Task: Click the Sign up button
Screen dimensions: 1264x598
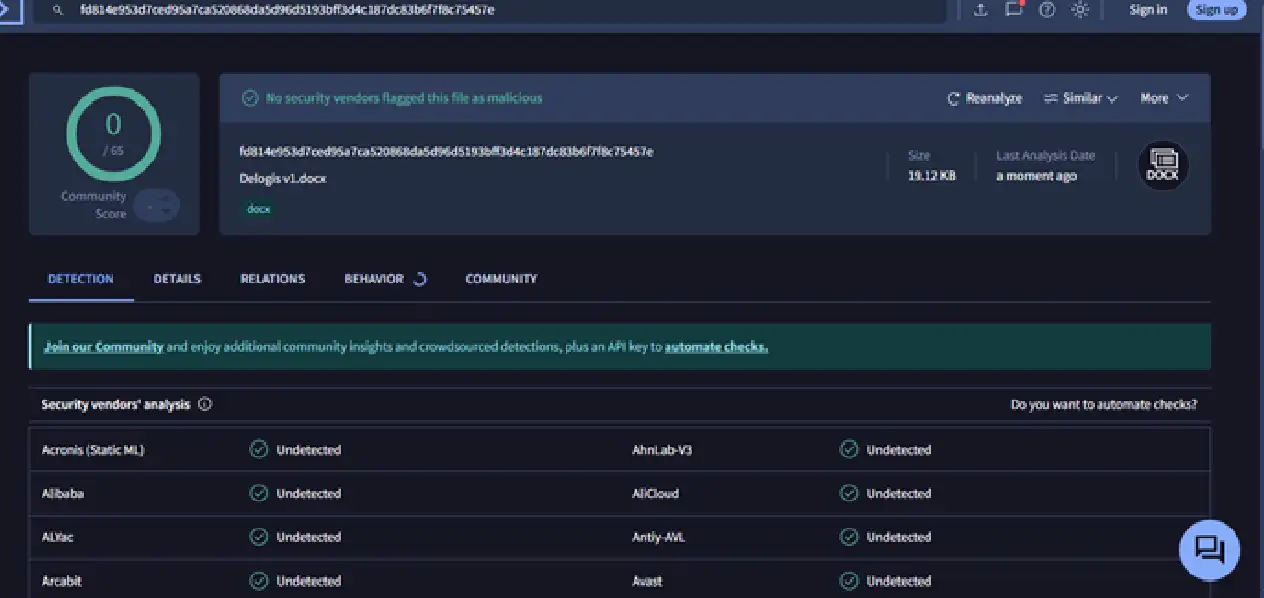Action: [x=1216, y=10]
